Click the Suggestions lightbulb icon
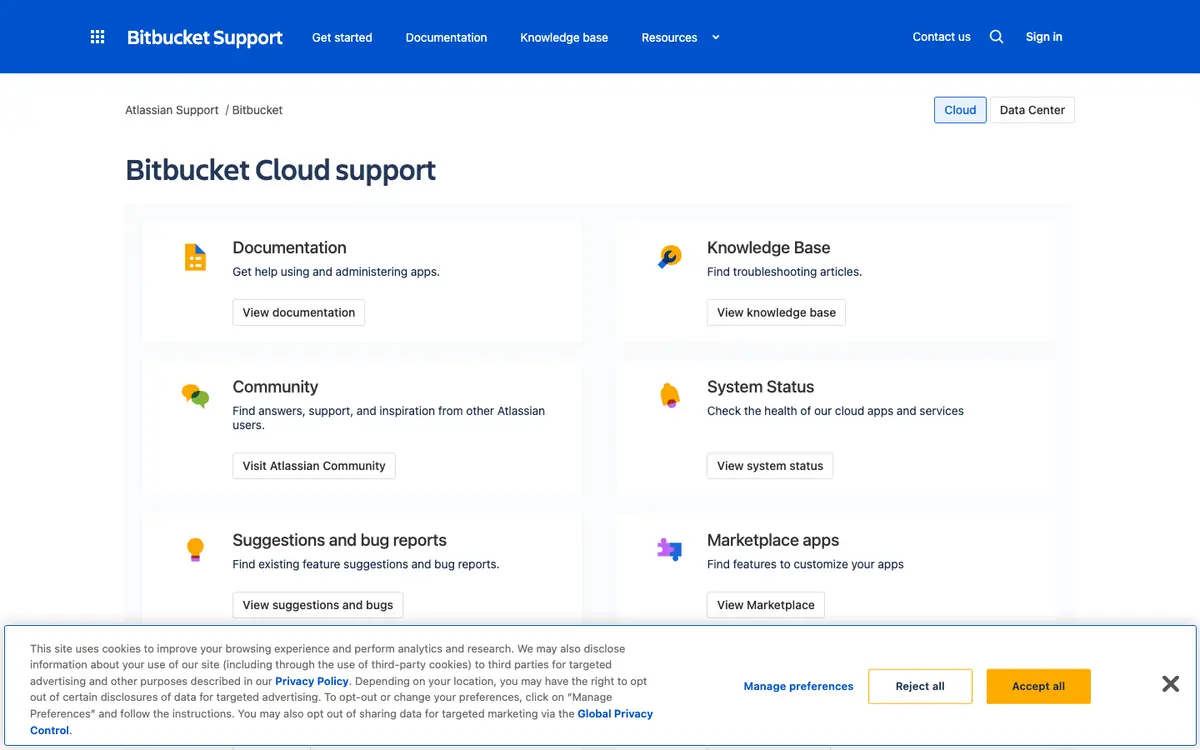This screenshot has width=1200, height=750. 195,549
